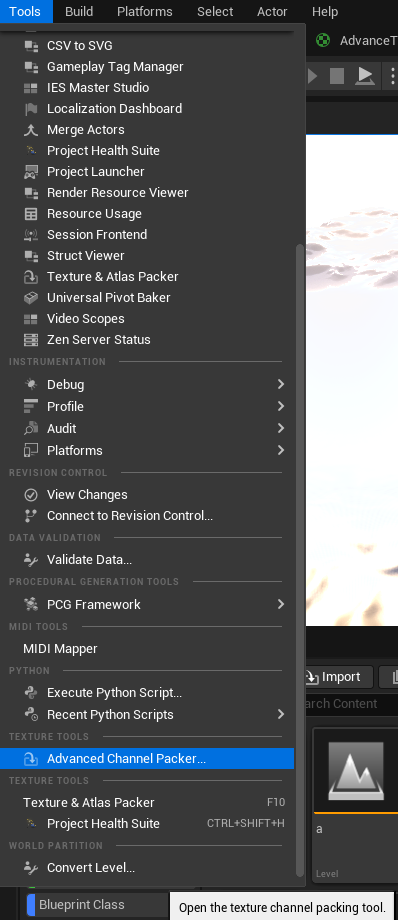Click the Debug bug icon
The image size is (398, 920).
pyautogui.click(x=31, y=384)
